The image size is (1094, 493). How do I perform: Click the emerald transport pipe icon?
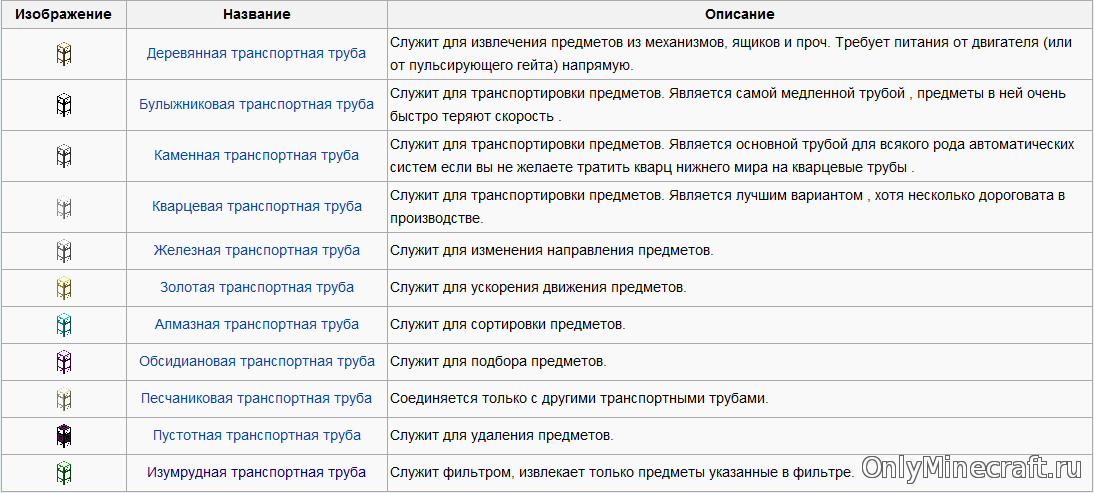tap(64, 472)
